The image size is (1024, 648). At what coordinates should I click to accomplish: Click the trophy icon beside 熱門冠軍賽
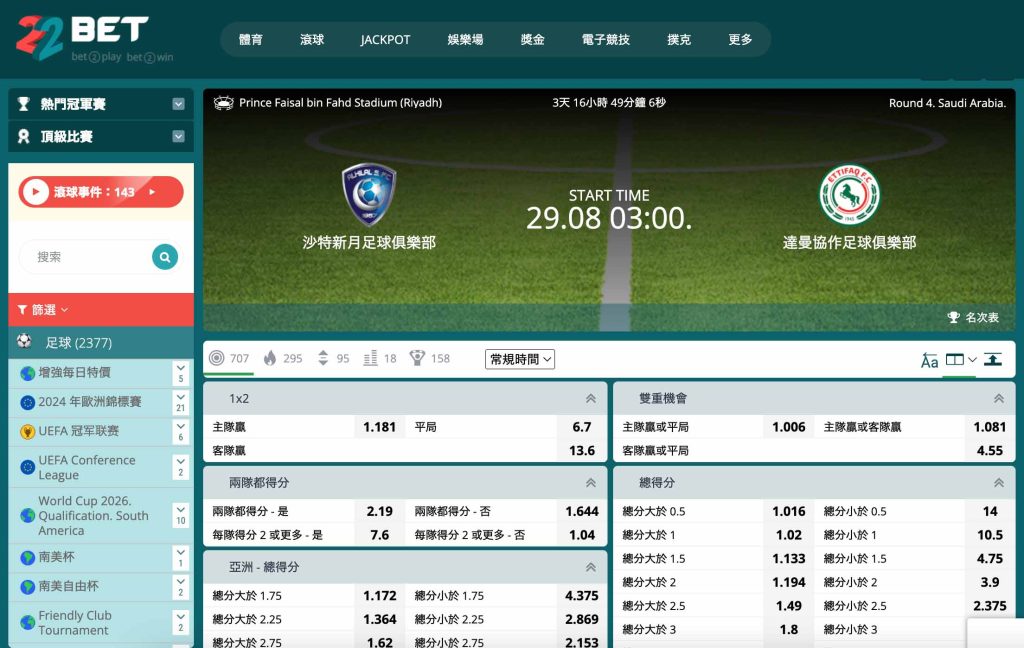click(x=24, y=104)
